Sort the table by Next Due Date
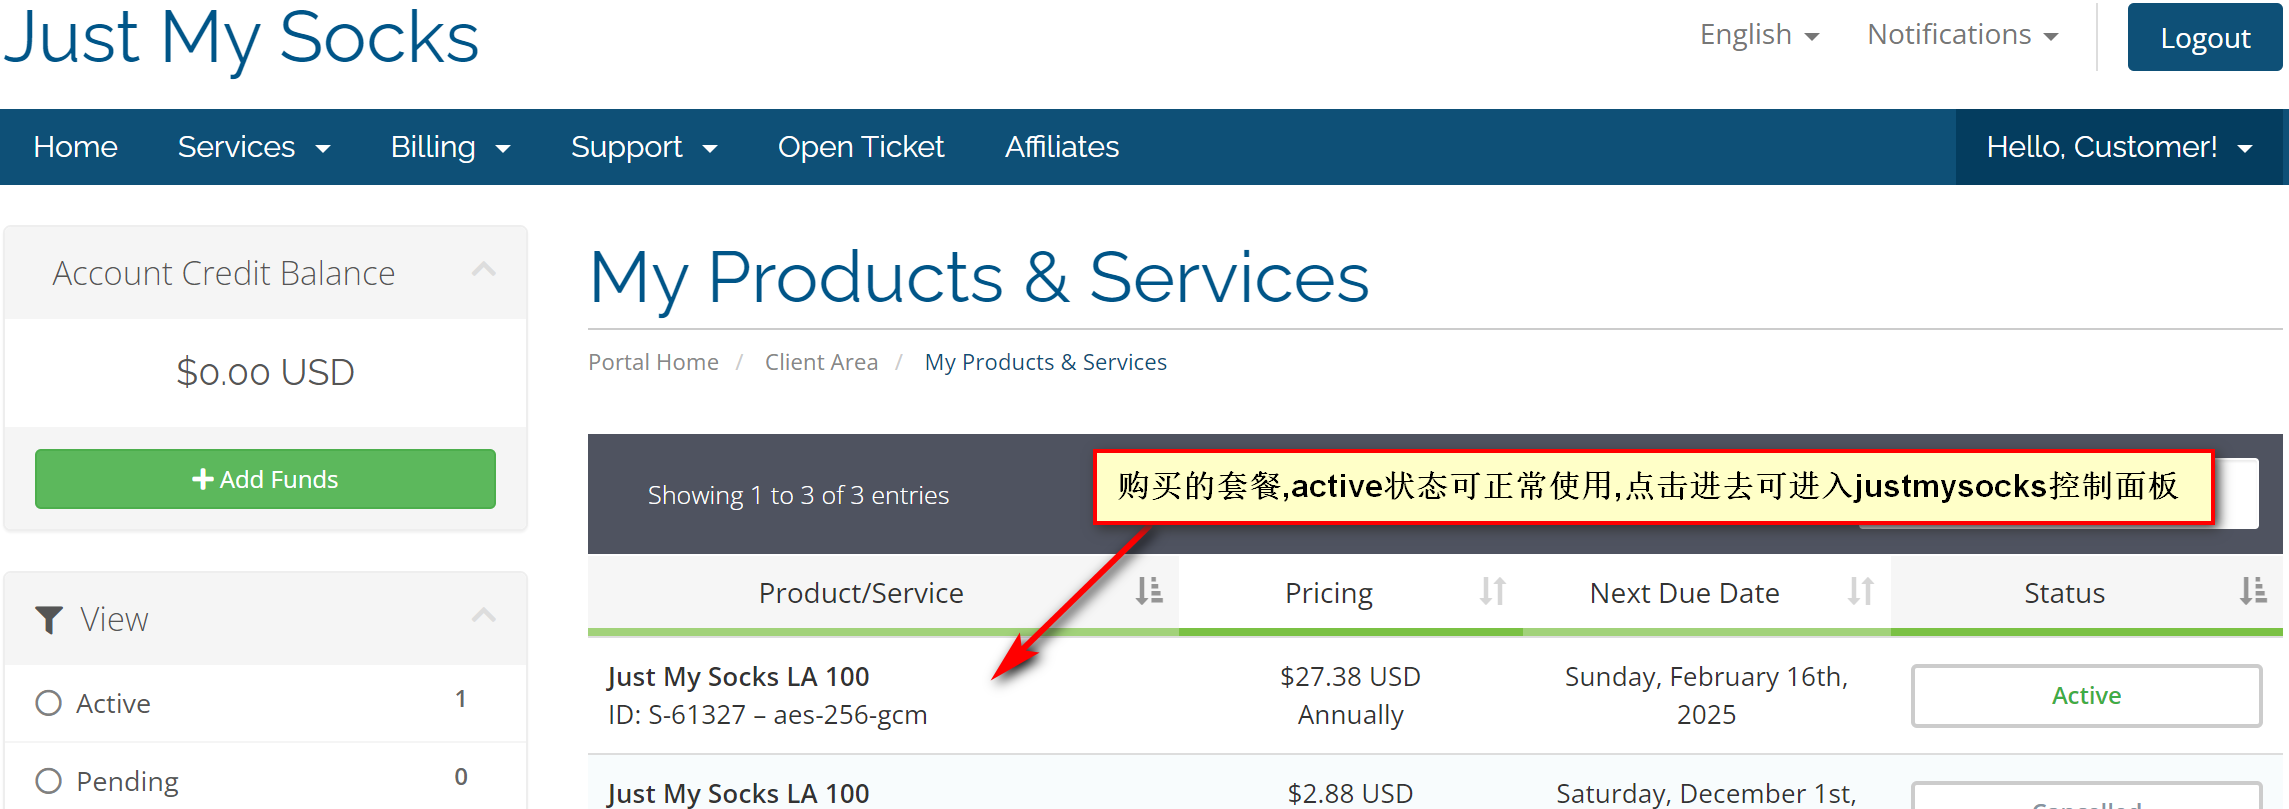The image size is (2289, 809). click(x=1706, y=593)
